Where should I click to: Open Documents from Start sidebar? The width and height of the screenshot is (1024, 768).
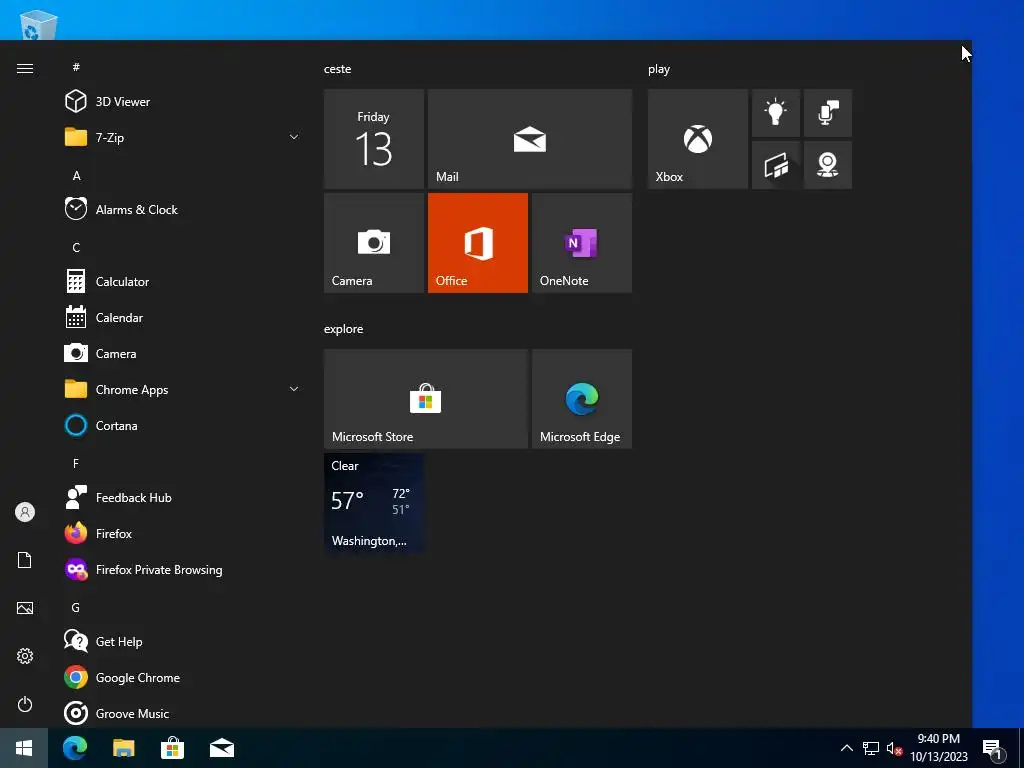(x=25, y=560)
